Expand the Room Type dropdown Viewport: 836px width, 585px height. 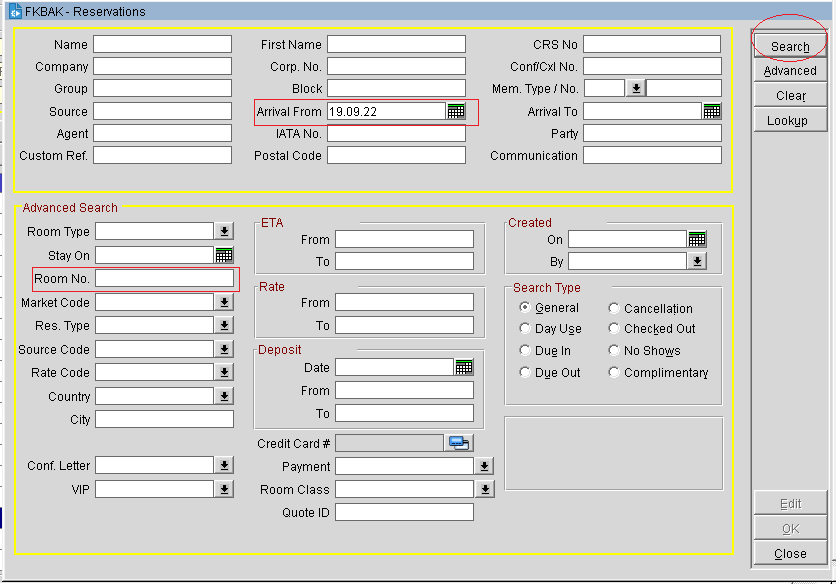[224, 231]
